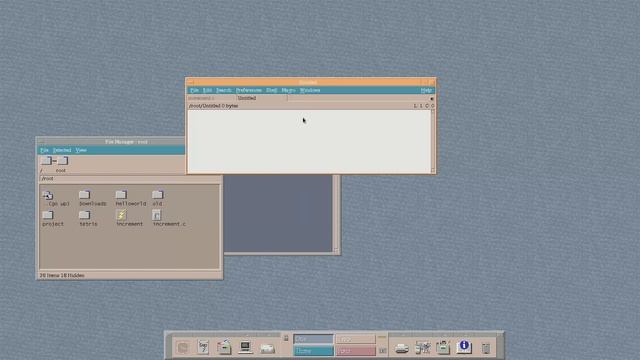640x360 pixels.
Task: Click inside the editor's empty text area
Action: pyautogui.click(x=309, y=141)
